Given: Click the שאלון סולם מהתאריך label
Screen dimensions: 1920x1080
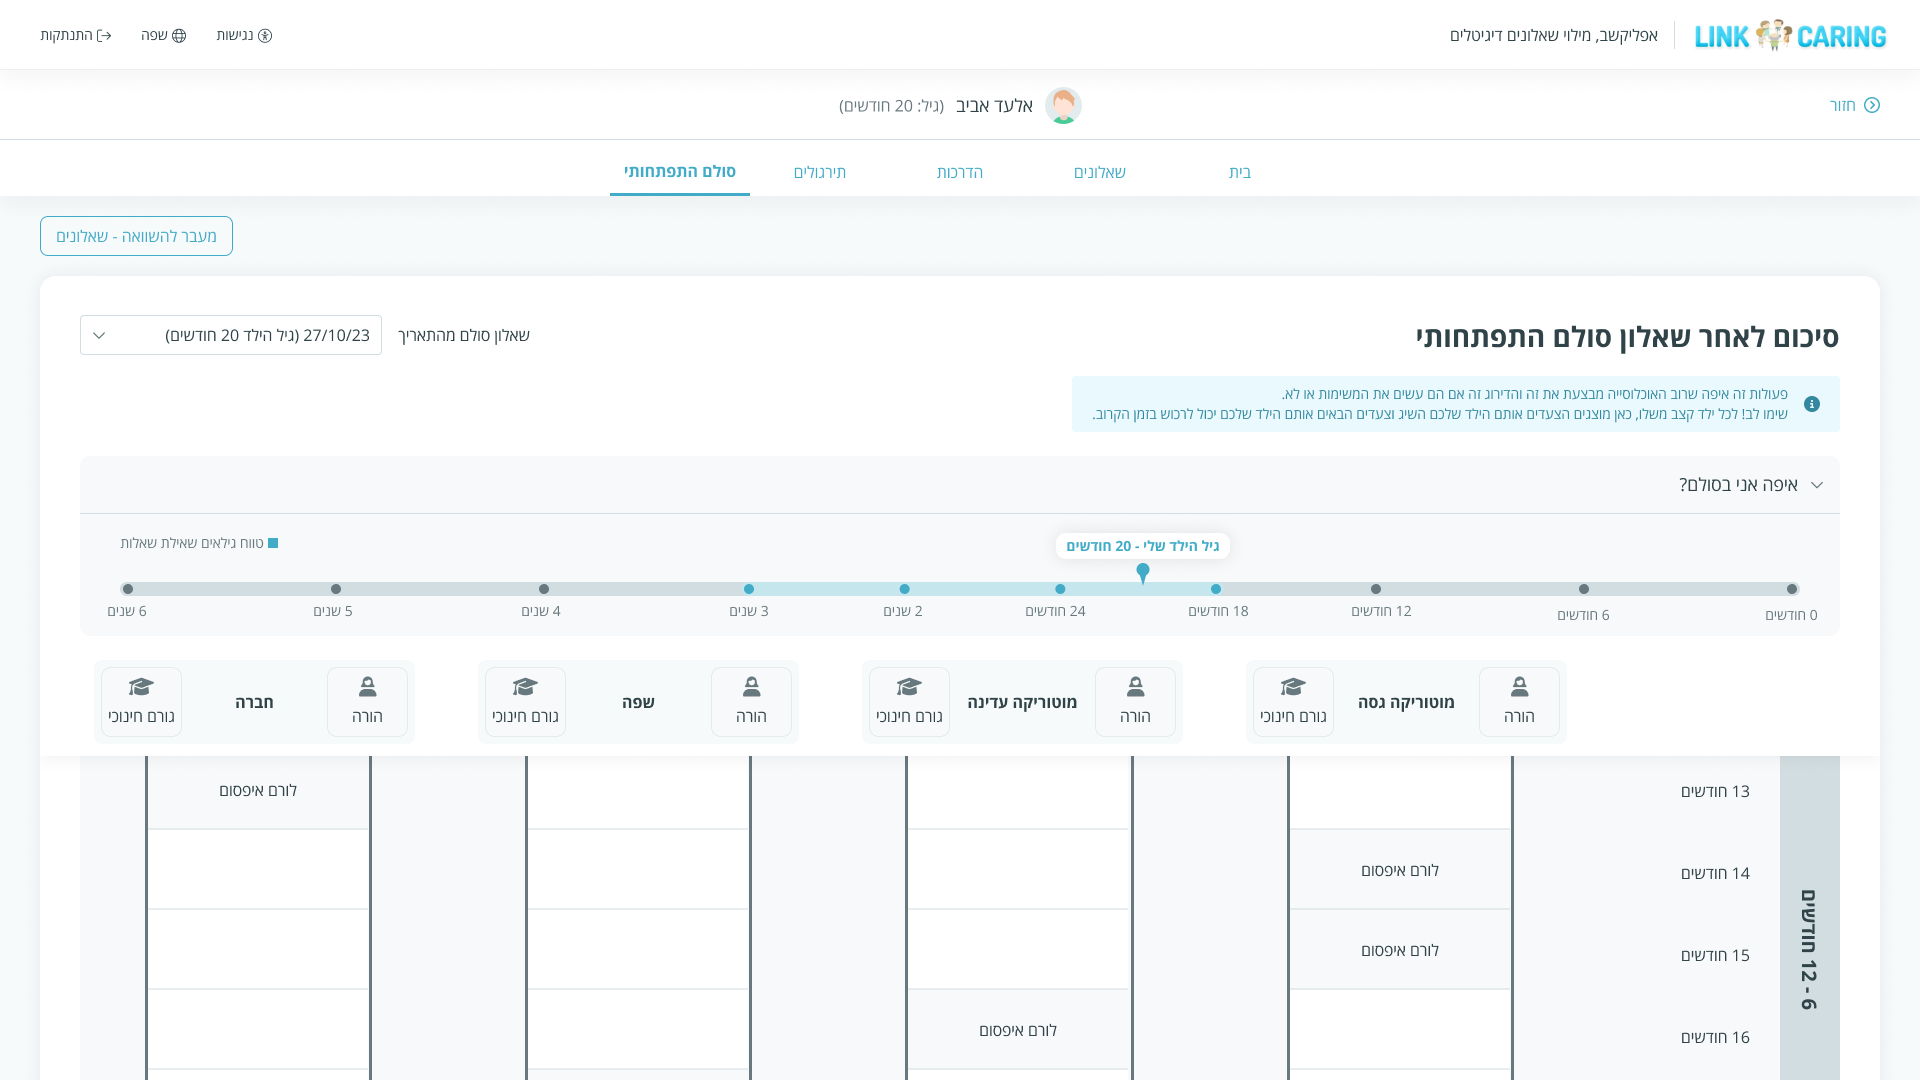Looking at the screenshot, I should [464, 335].
